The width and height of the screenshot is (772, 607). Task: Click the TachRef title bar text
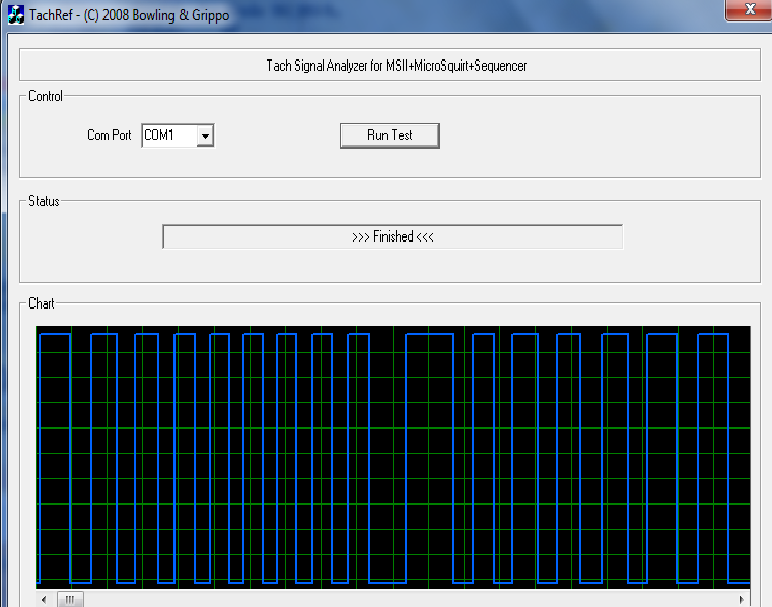tap(129, 15)
